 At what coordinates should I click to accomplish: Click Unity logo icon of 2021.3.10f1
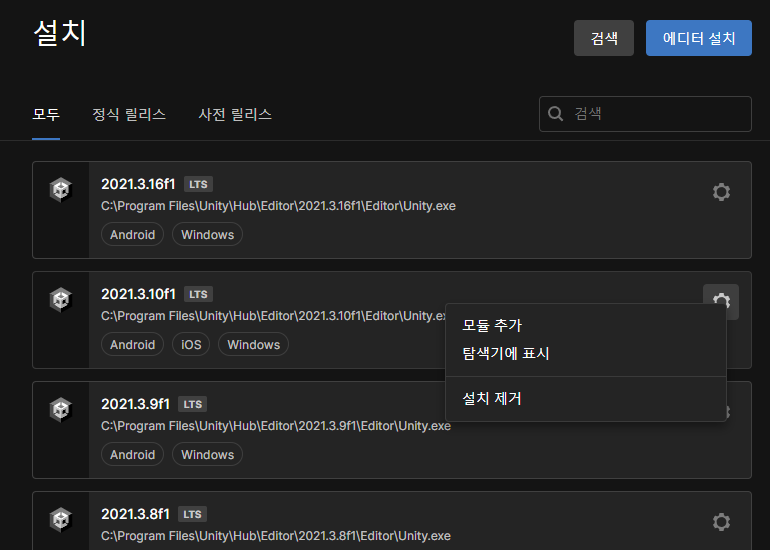(61, 300)
